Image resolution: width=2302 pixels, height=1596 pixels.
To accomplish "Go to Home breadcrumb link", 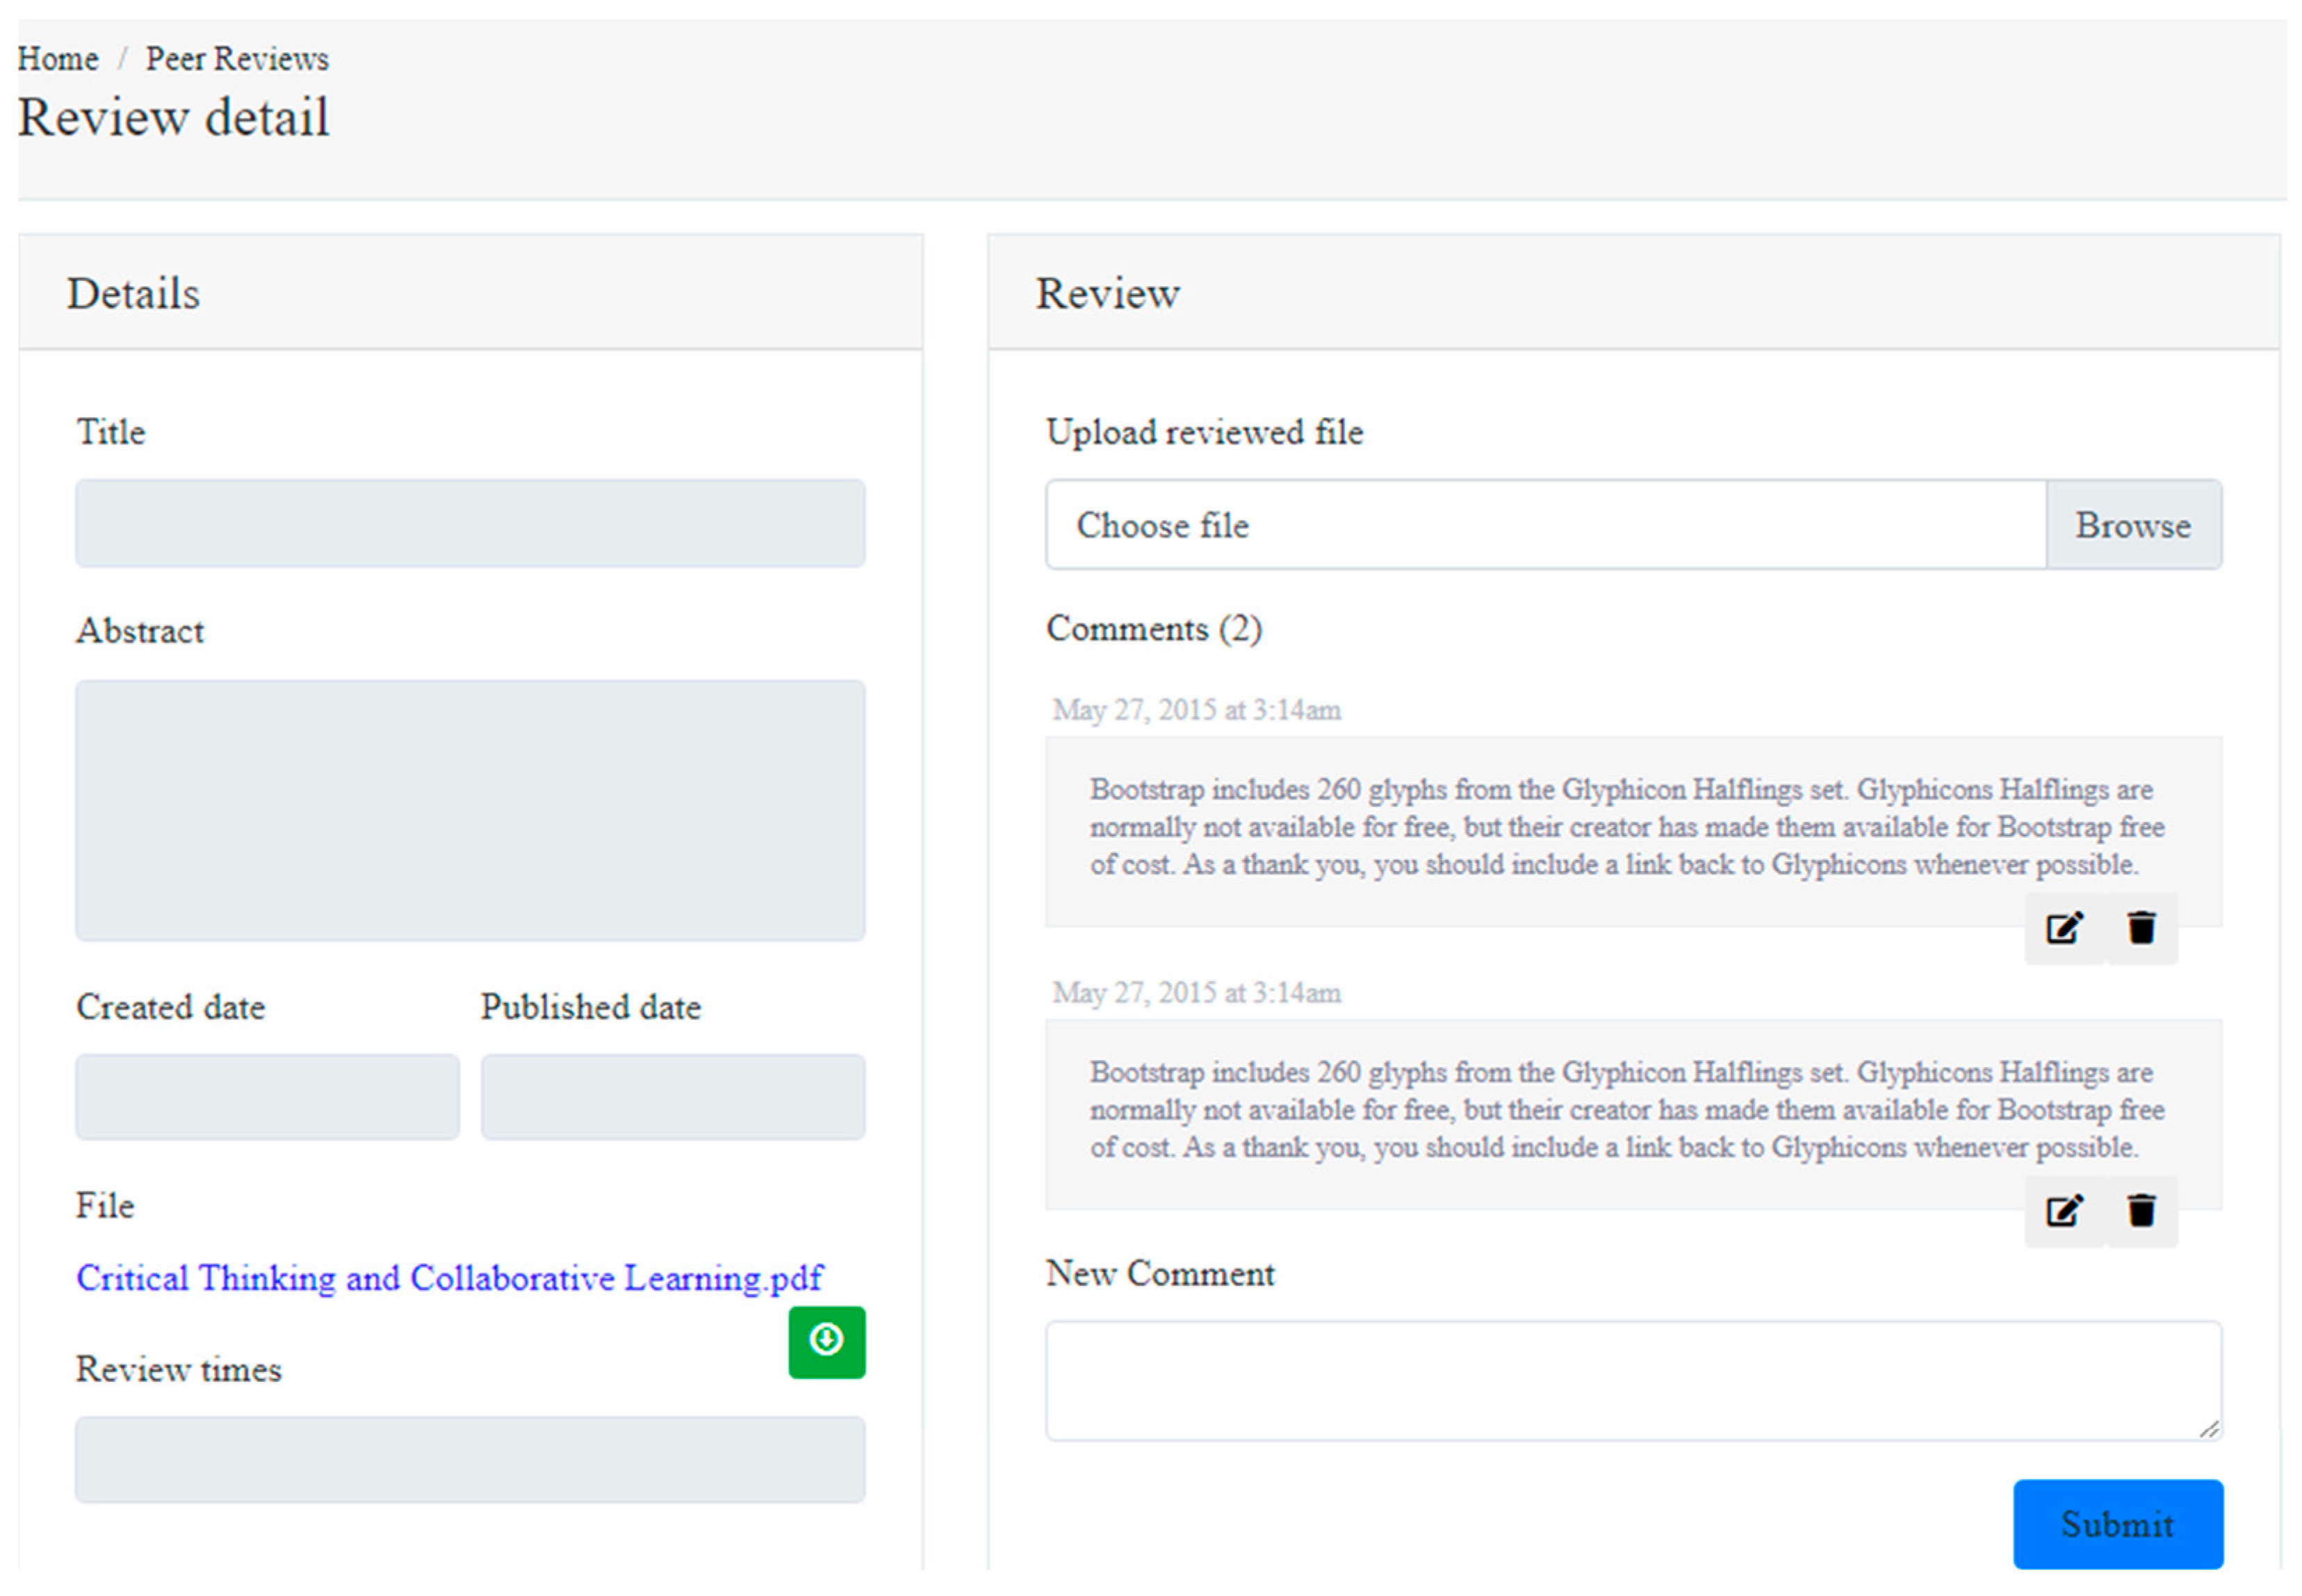I will tap(58, 59).
